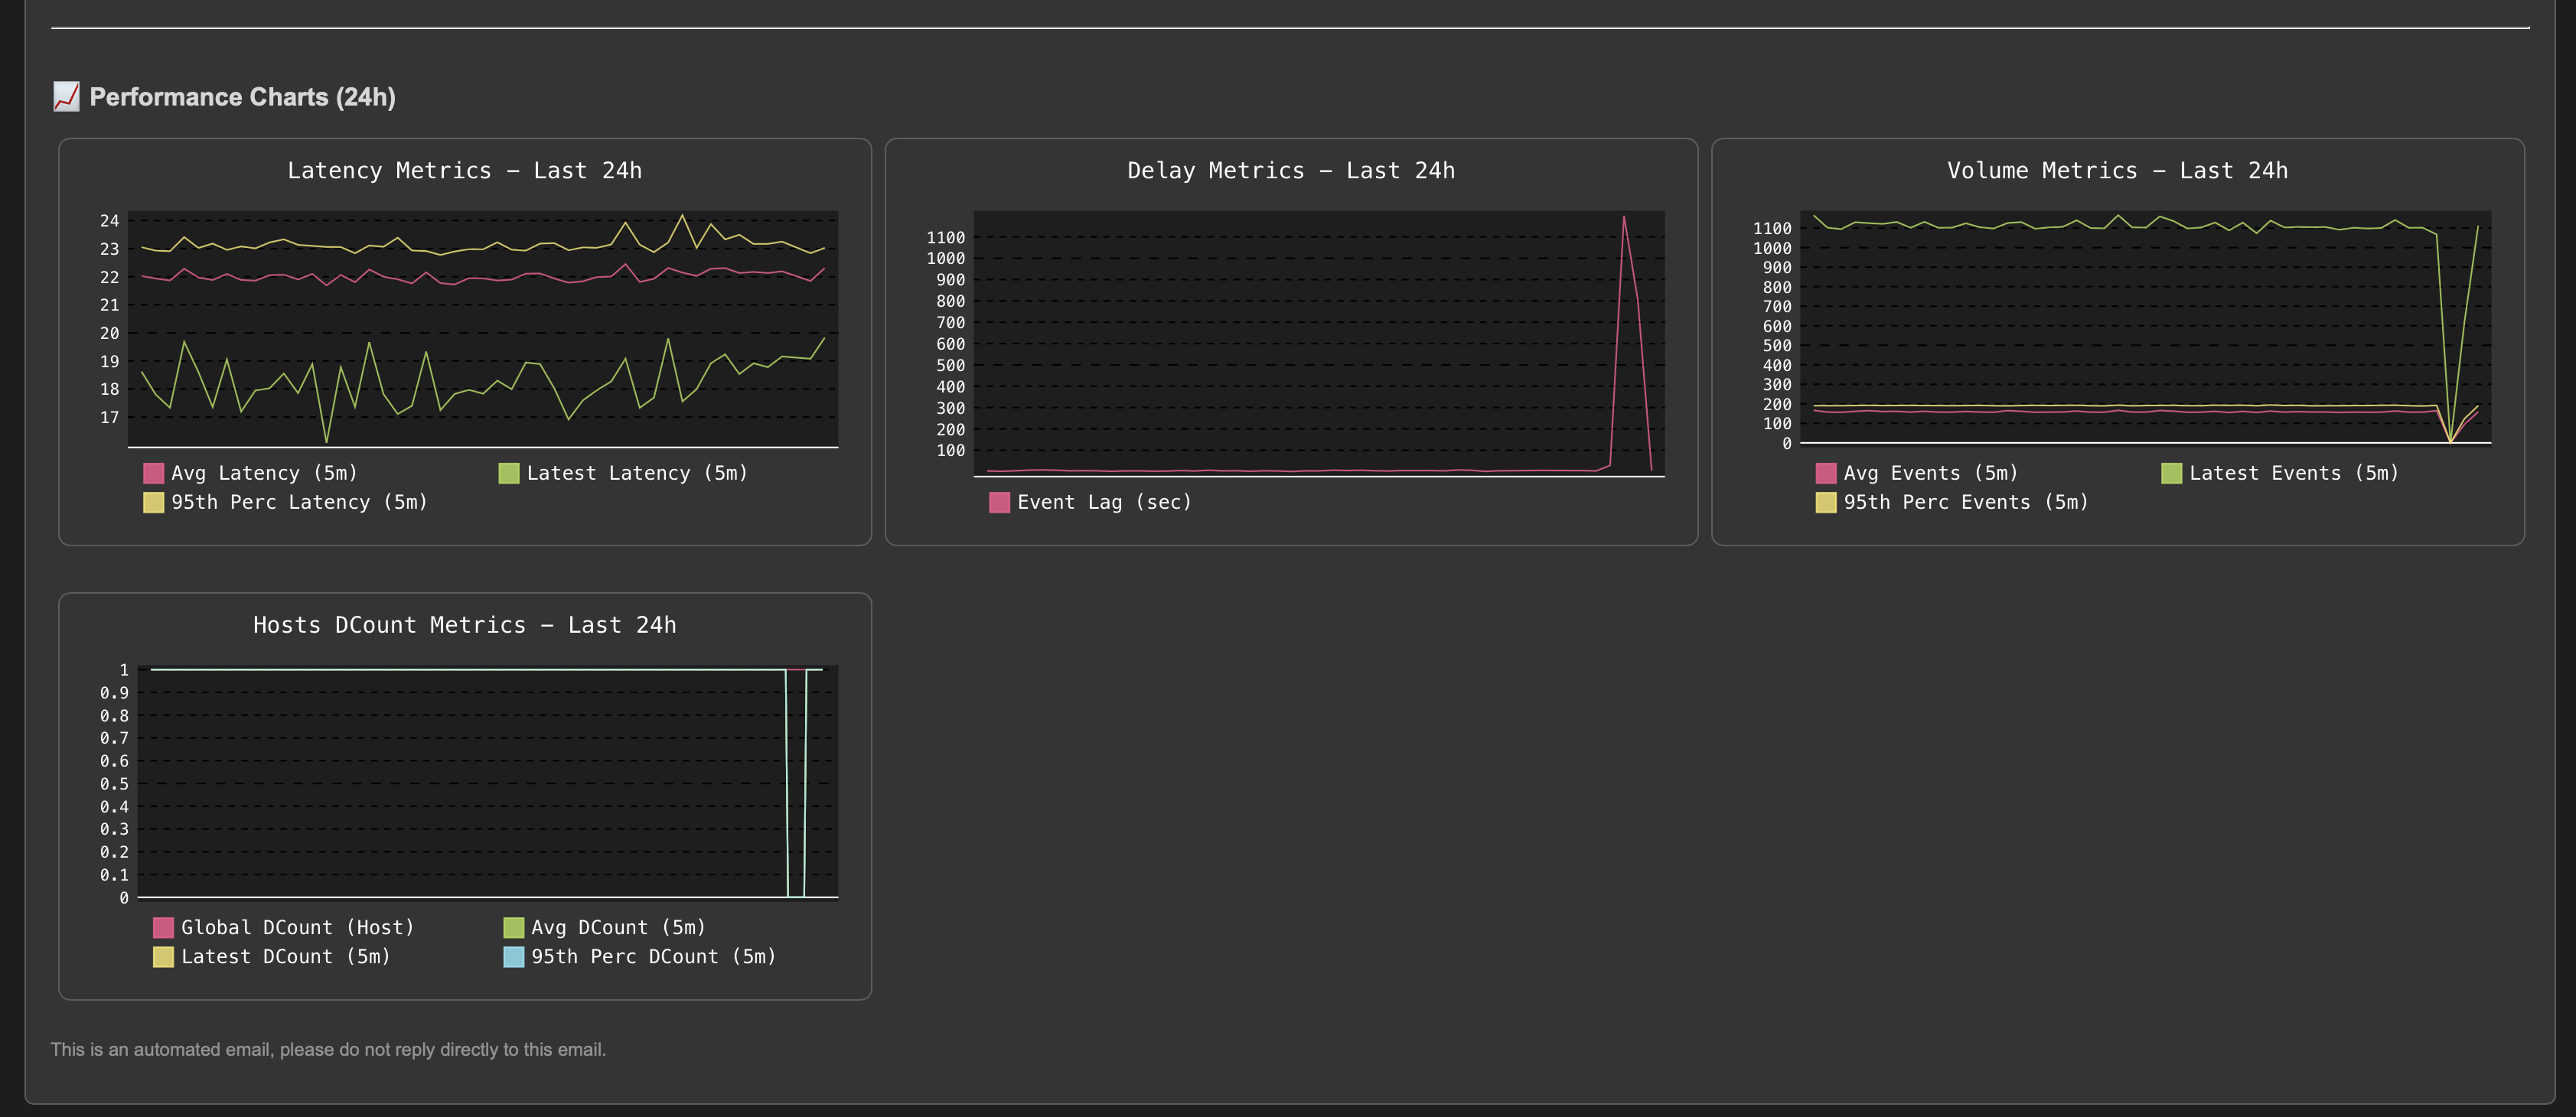Screen dimensions: 2576x1117
Task: Click the Performance Charts (24h) heading text
Action: click(242, 97)
